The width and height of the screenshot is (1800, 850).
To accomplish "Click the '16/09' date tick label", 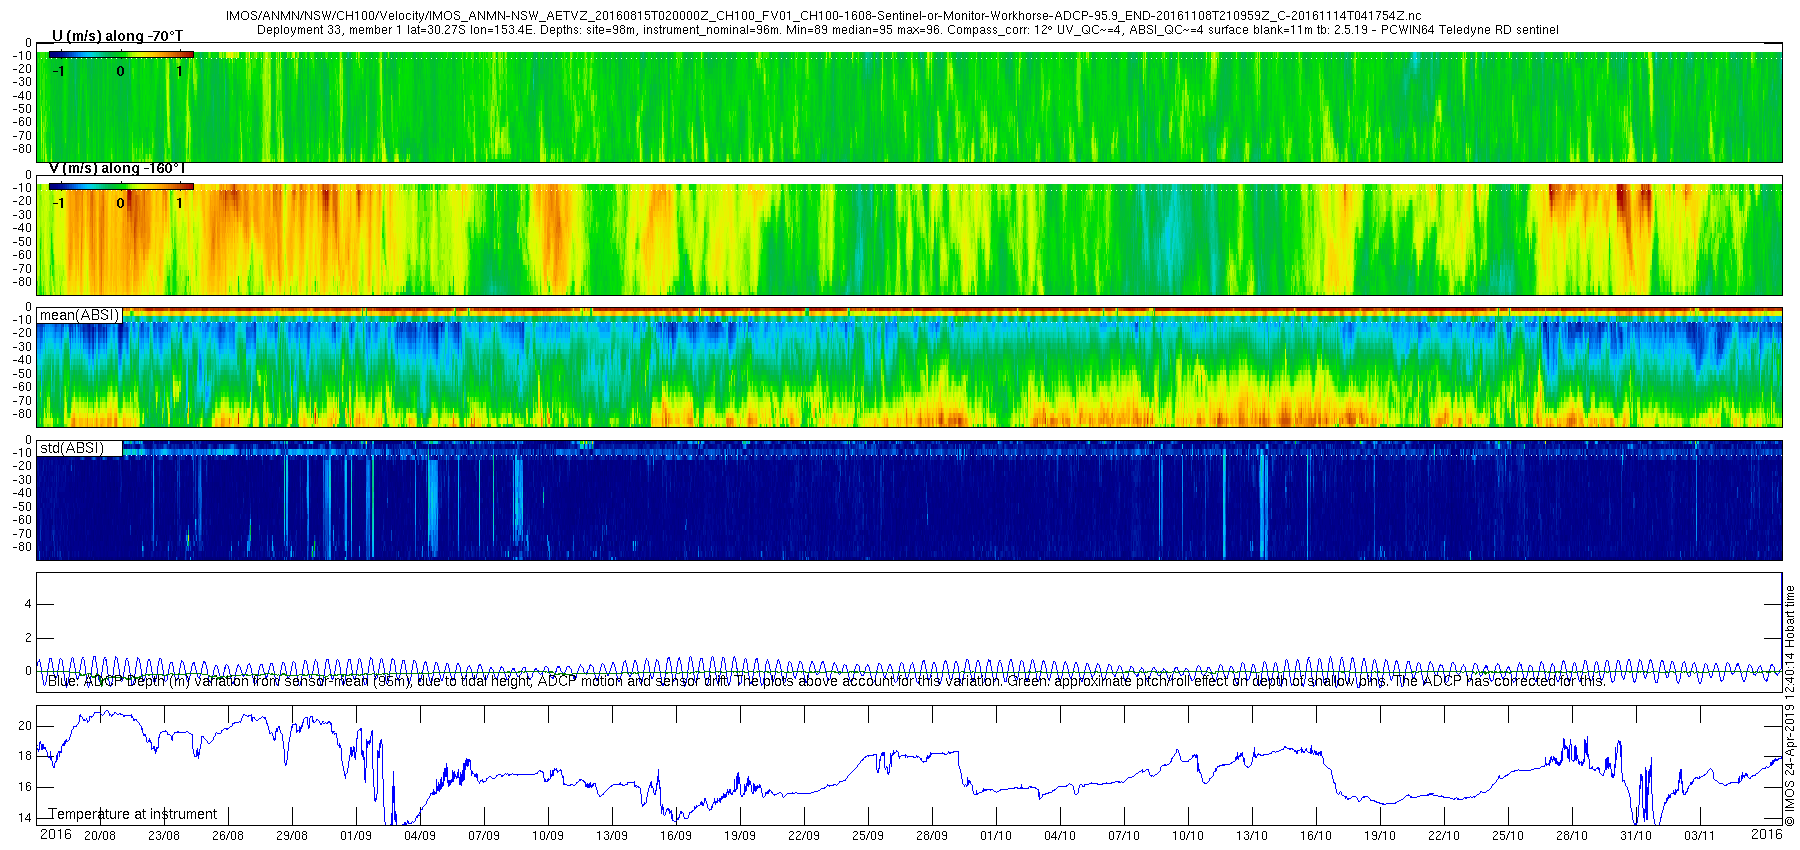I will coord(676,836).
